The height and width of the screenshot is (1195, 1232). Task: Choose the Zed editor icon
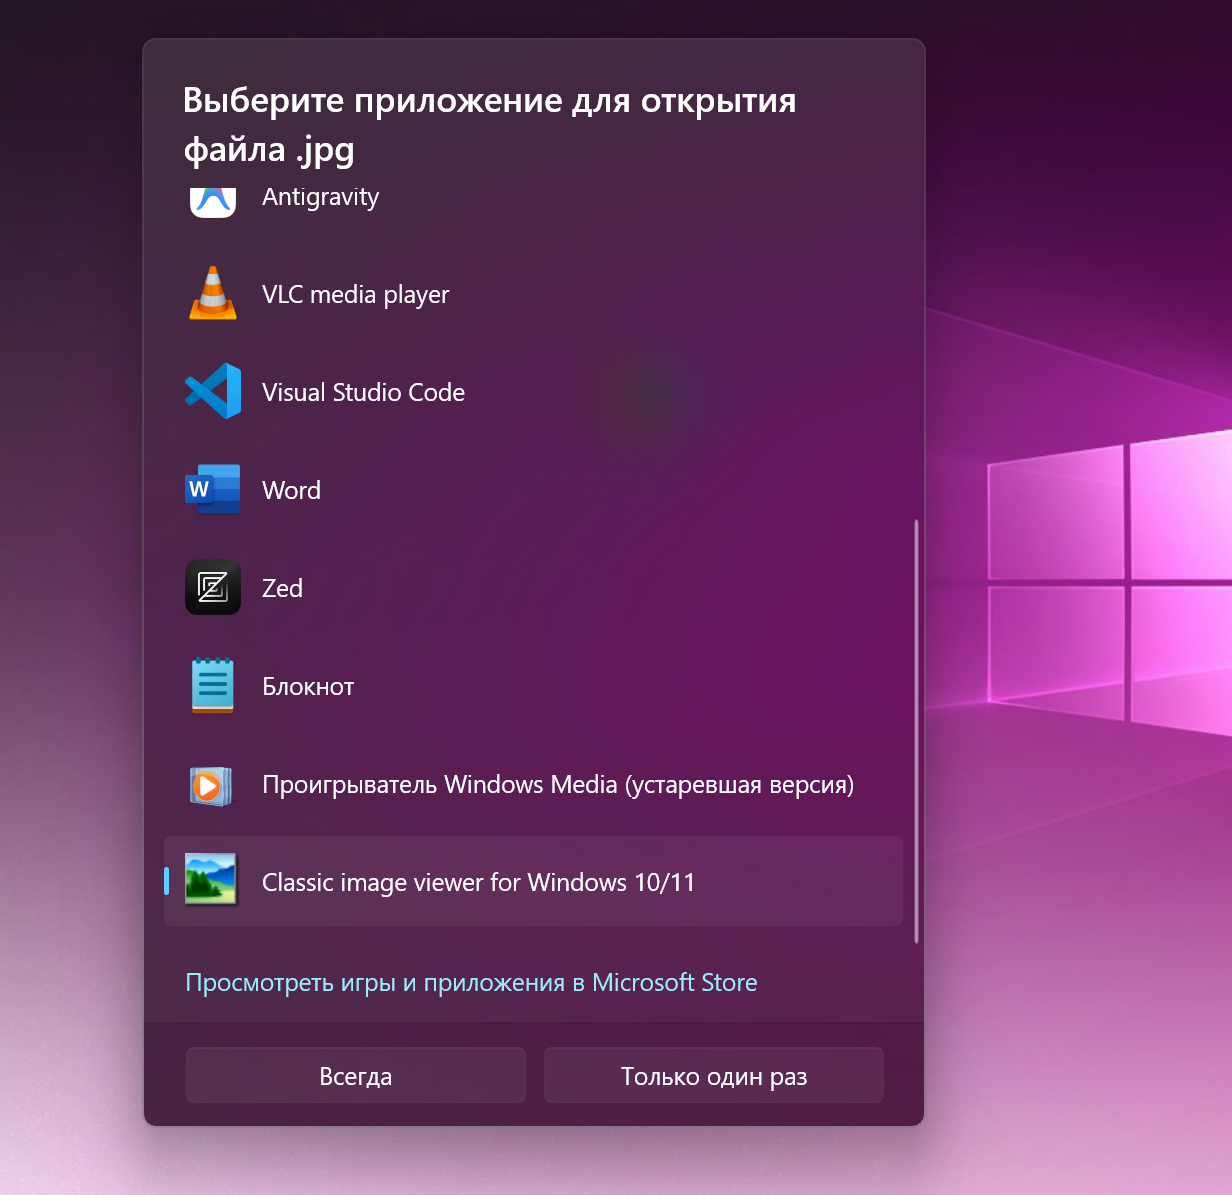point(213,587)
